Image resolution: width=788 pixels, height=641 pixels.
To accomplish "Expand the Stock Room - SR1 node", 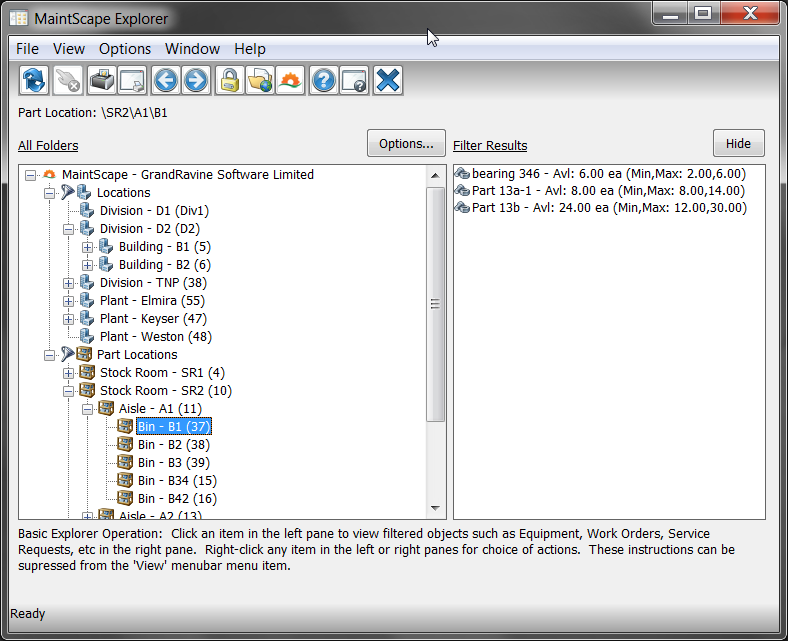I will (x=68, y=373).
